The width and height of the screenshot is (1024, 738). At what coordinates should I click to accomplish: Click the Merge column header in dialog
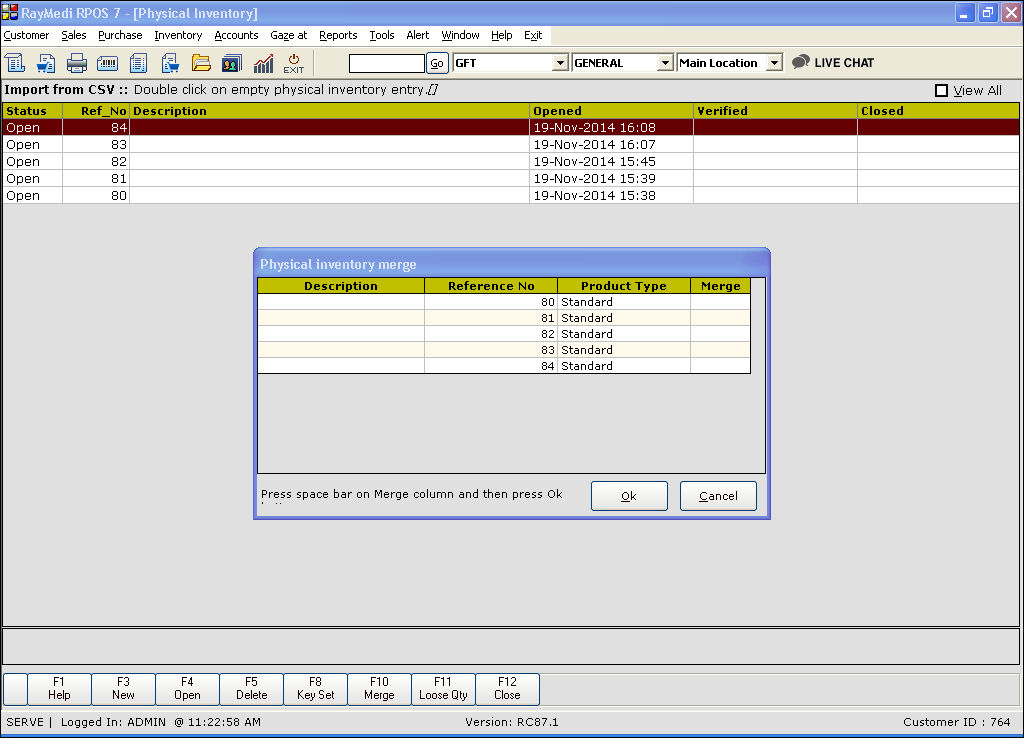(x=720, y=285)
